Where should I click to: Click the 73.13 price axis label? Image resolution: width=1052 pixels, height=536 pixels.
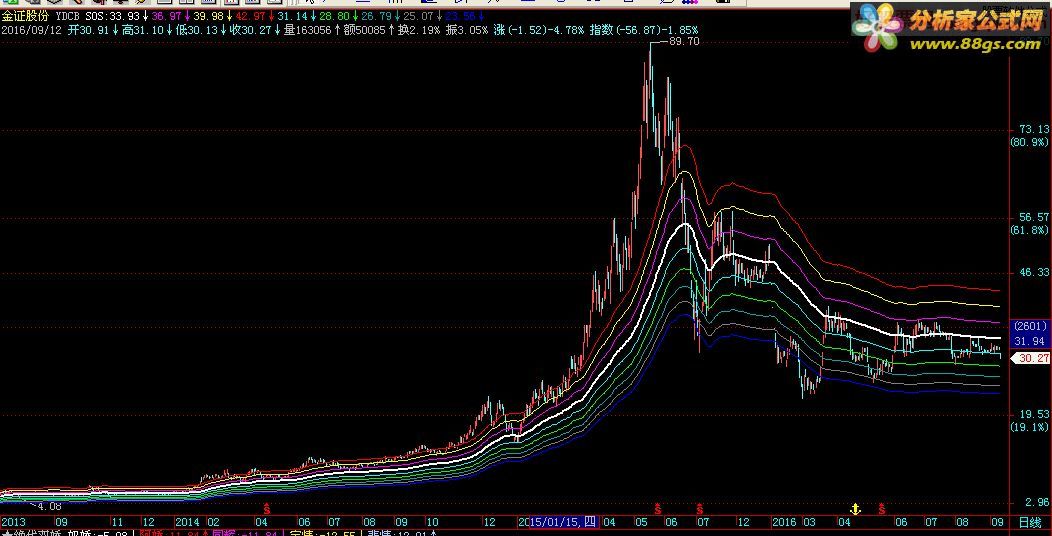pyautogui.click(x=1033, y=129)
